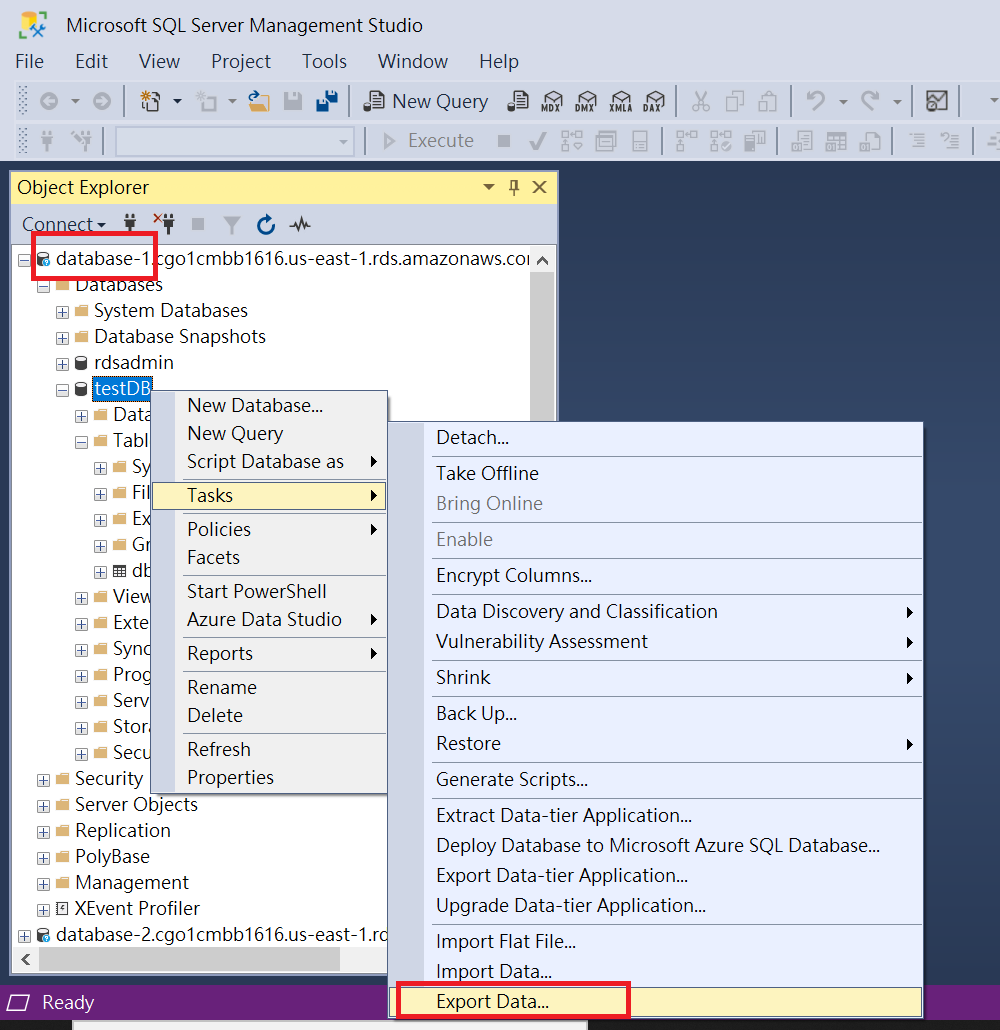
Task: Select Import Data... menu item
Action: 657,972
